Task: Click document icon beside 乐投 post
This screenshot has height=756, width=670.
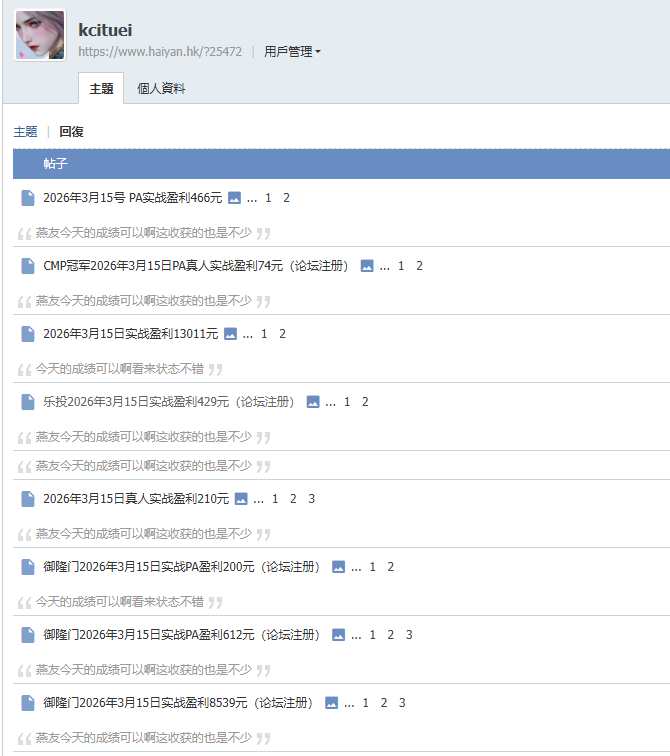Action: point(28,402)
